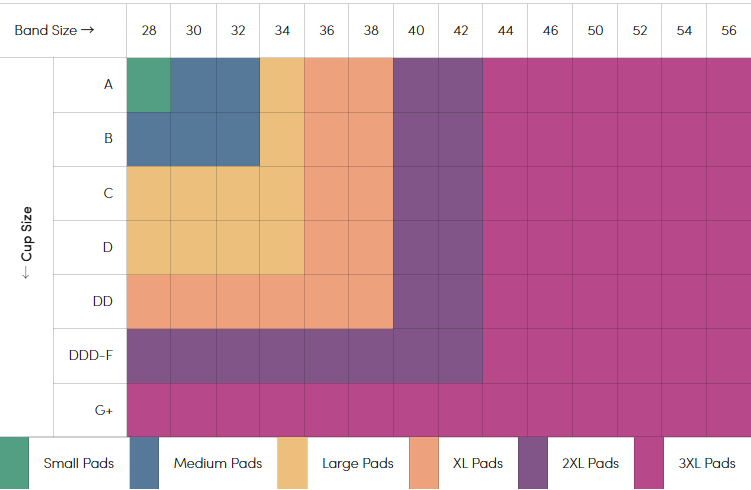
Task: Click the magenta 3XL Pads legend swatch
Action: pyautogui.click(x=648, y=463)
